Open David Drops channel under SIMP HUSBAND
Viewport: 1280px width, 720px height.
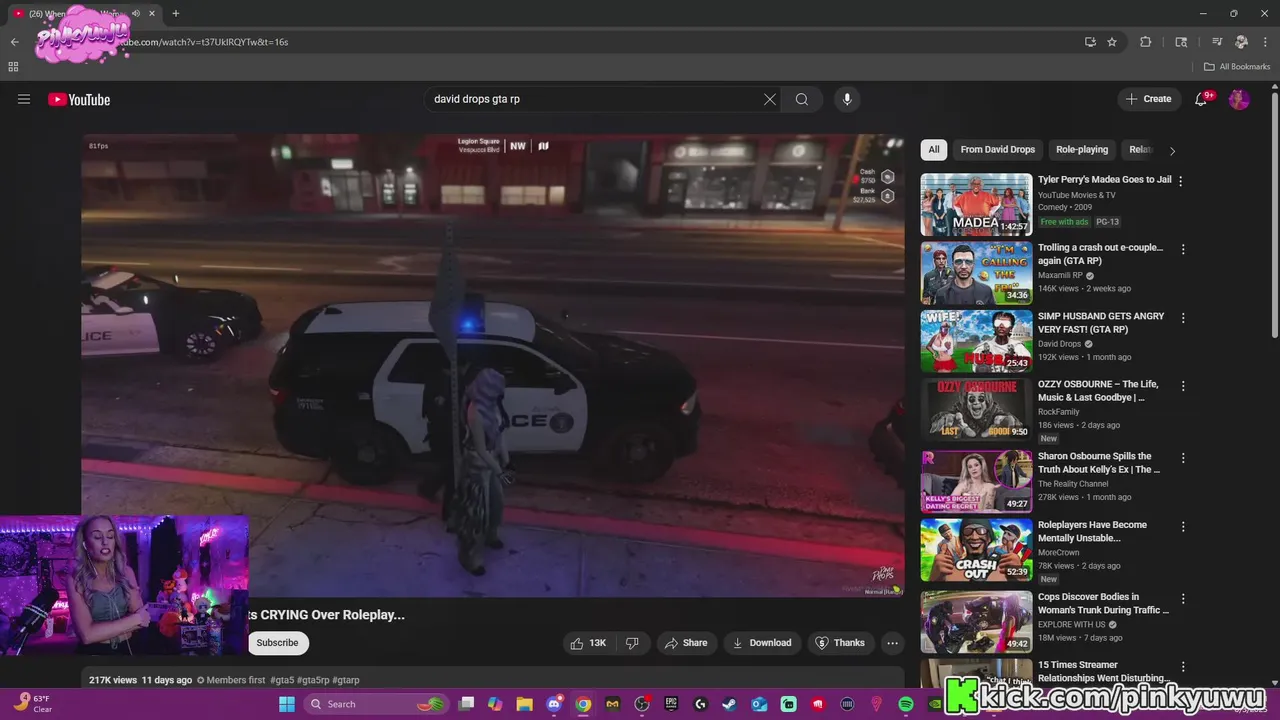(1059, 344)
